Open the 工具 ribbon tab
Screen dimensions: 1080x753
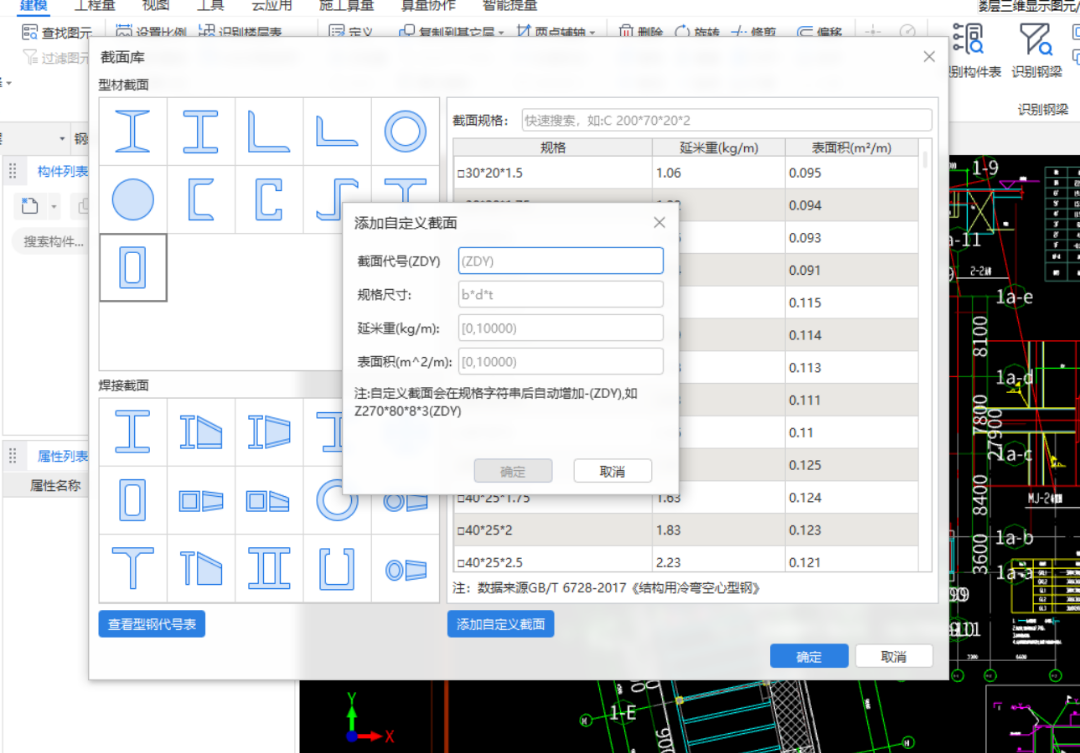pos(210,6)
